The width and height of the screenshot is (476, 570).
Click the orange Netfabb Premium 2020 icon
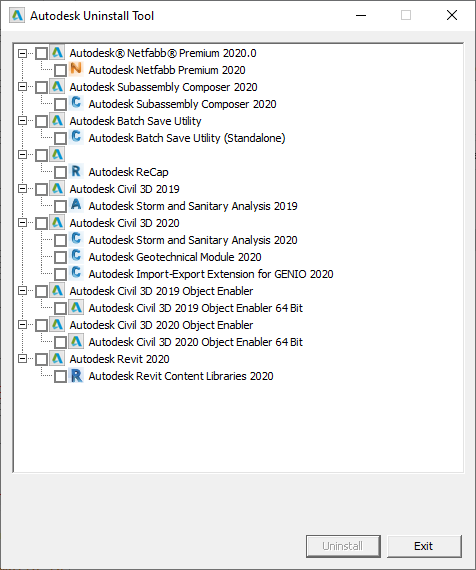76,69
